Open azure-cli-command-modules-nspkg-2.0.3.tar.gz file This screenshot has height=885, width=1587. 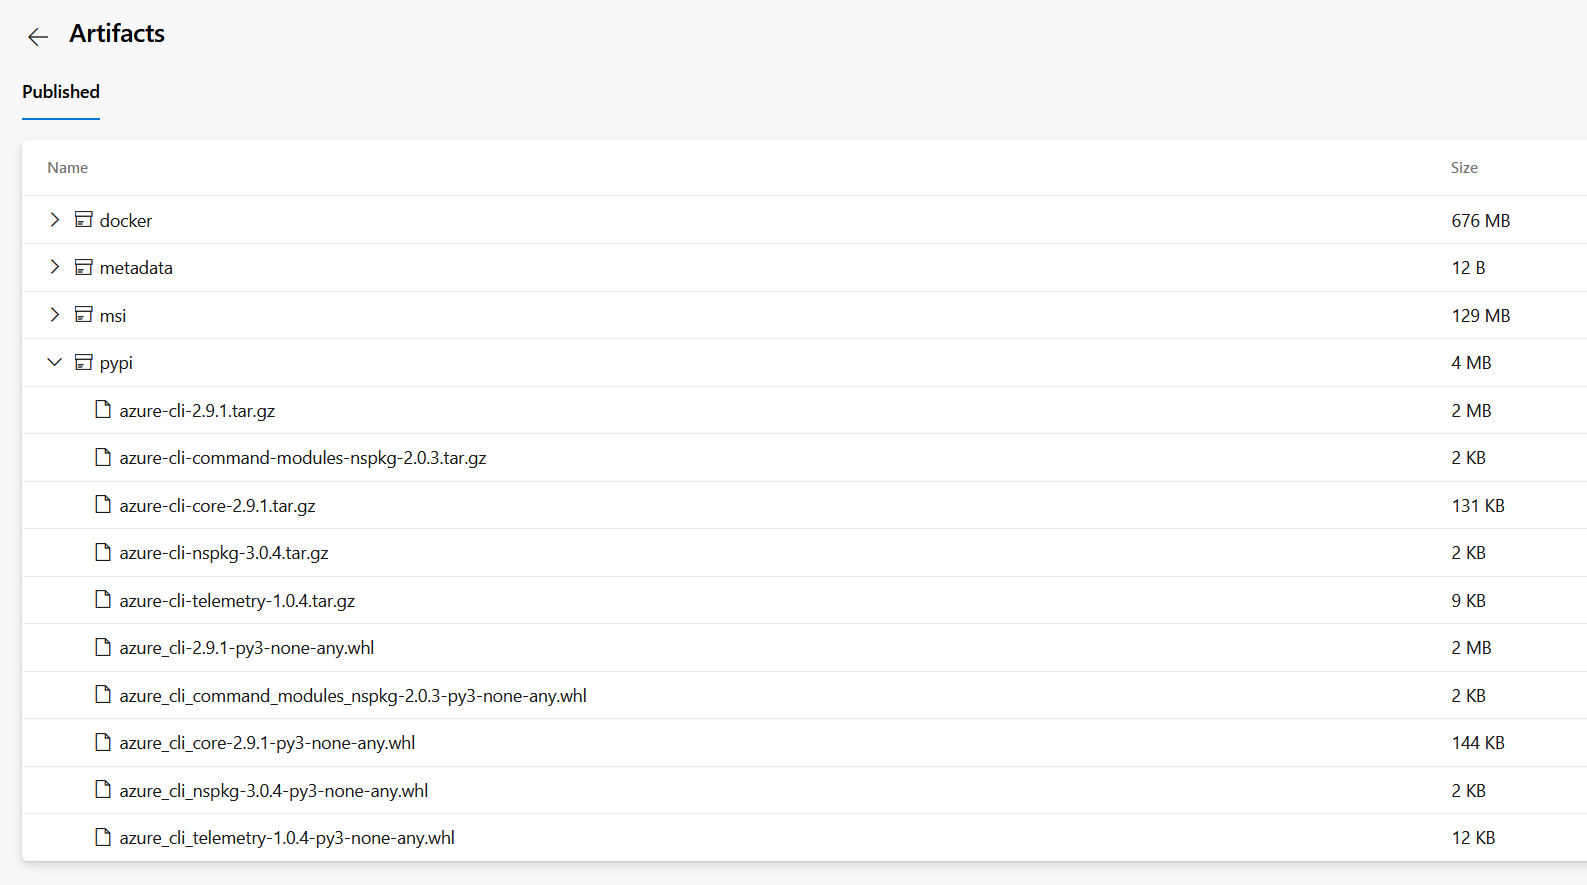pos(302,458)
